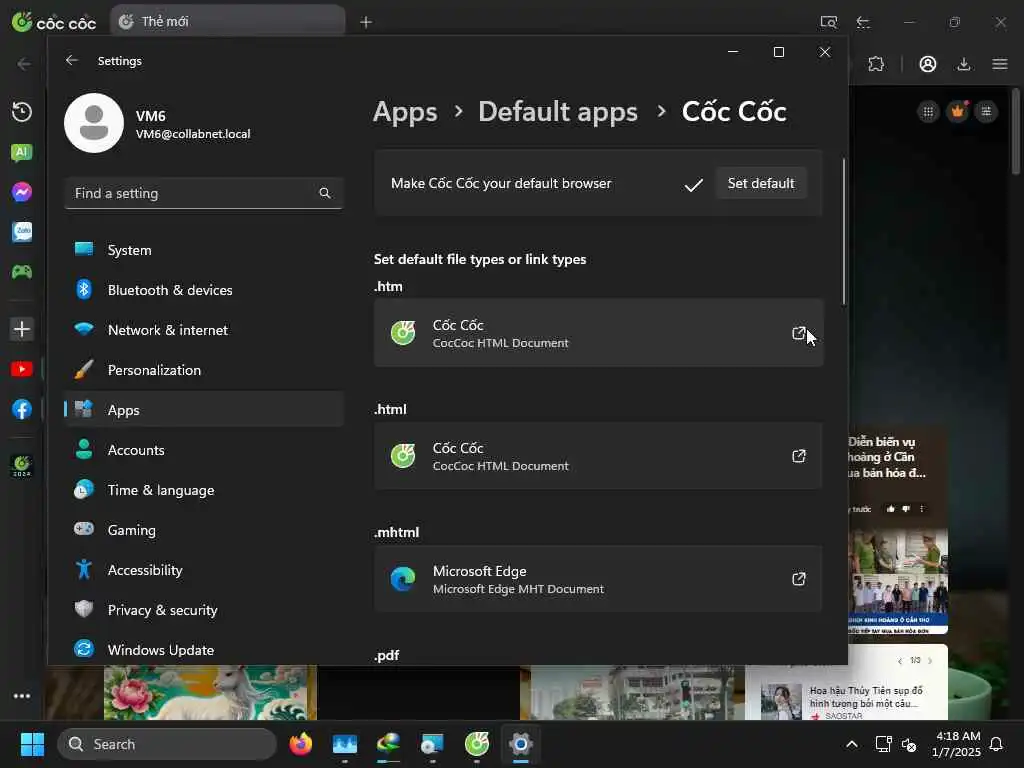Open the game controller icon in the Cốc Cốc sidebar
1024x768 pixels.
[22, 272]
